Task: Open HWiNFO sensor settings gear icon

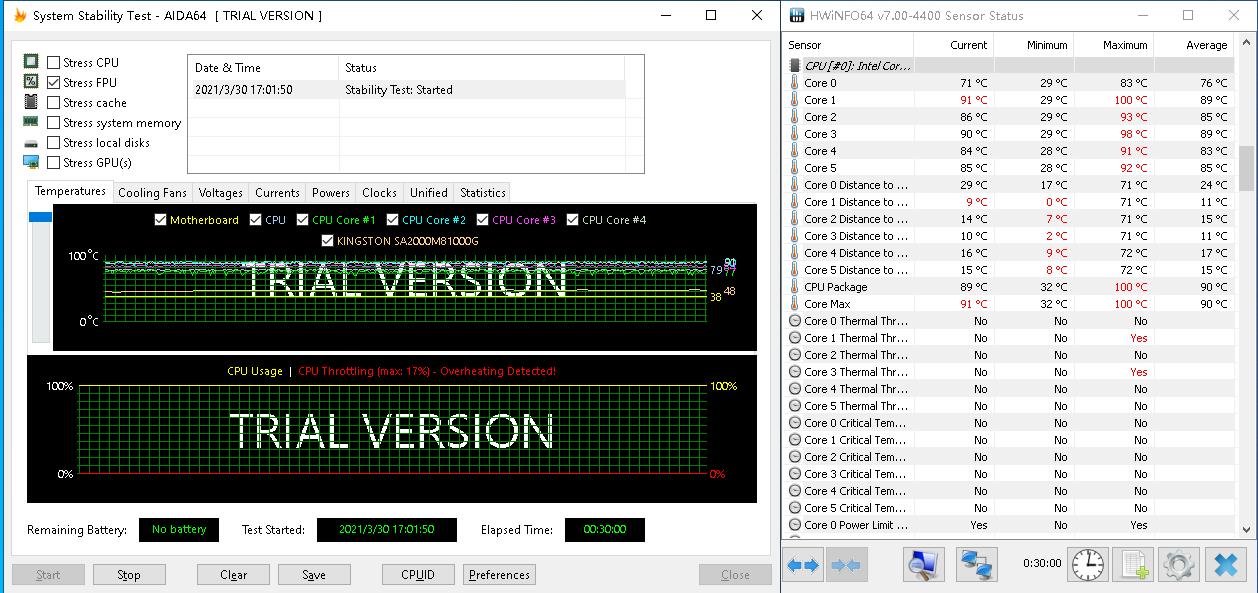Action: (x=1179, y=565)
